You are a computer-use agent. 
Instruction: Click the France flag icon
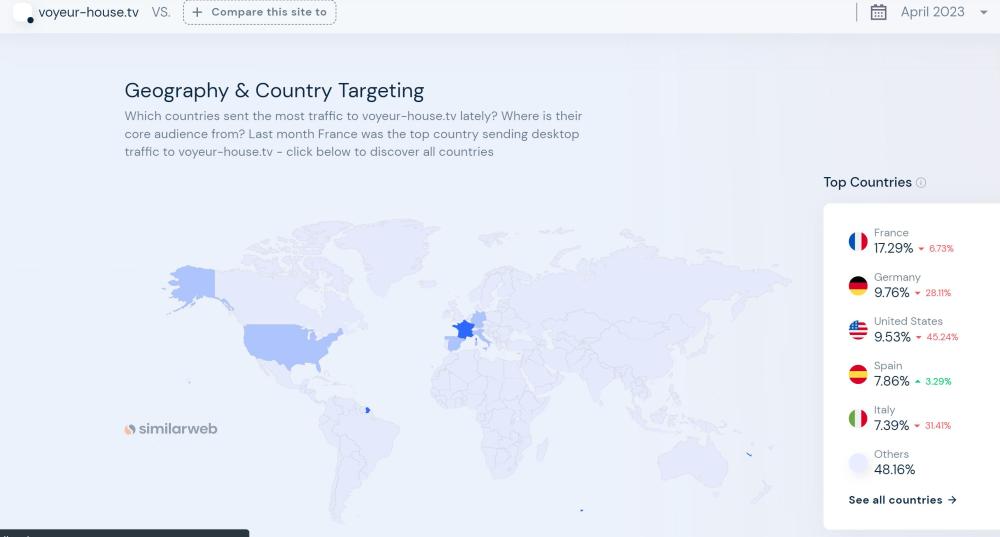point(858,241)
